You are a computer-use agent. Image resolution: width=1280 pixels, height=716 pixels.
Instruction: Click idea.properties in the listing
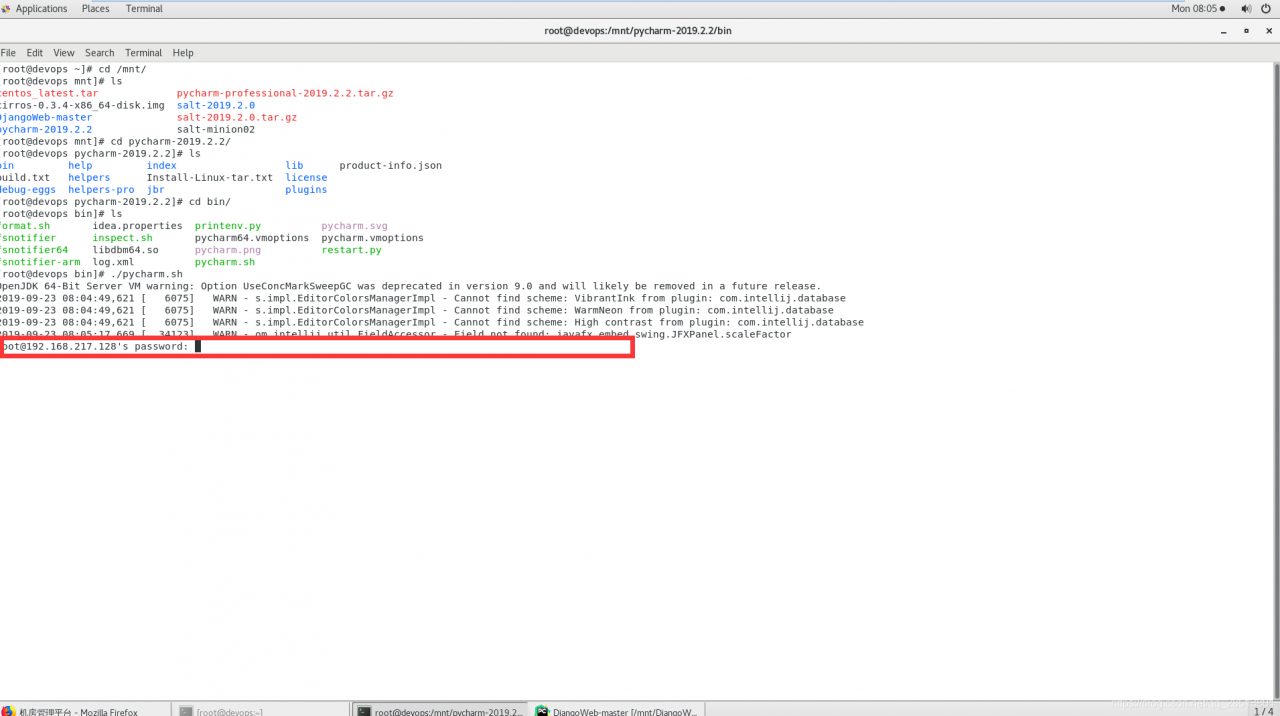[x=138, y=226]
